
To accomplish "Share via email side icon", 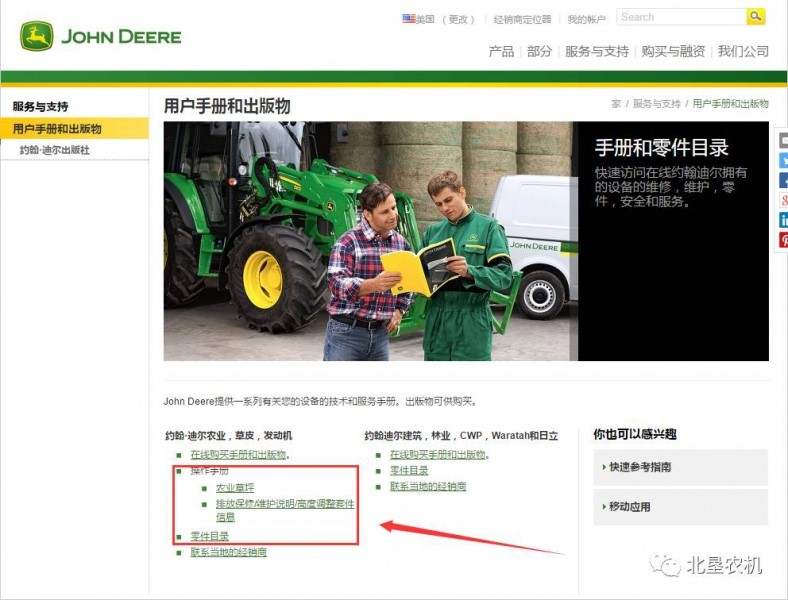I will (783, 141).
